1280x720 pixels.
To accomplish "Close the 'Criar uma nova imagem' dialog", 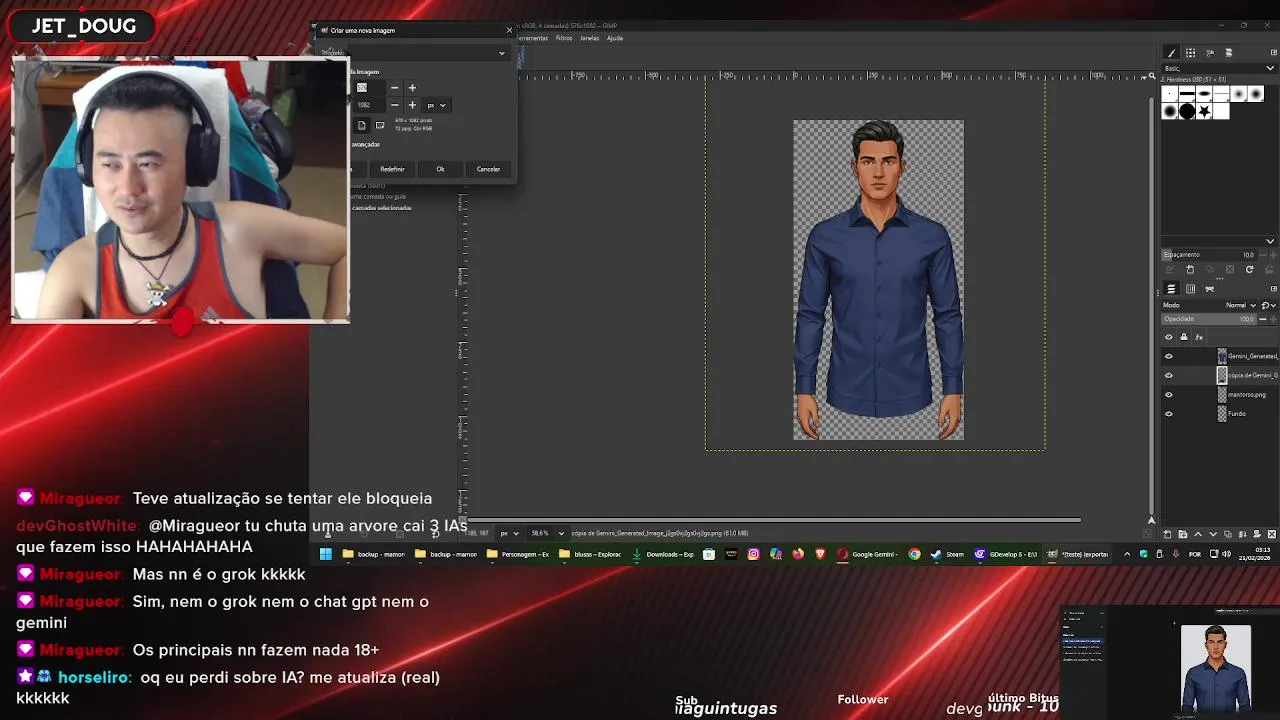I will 508,30.
